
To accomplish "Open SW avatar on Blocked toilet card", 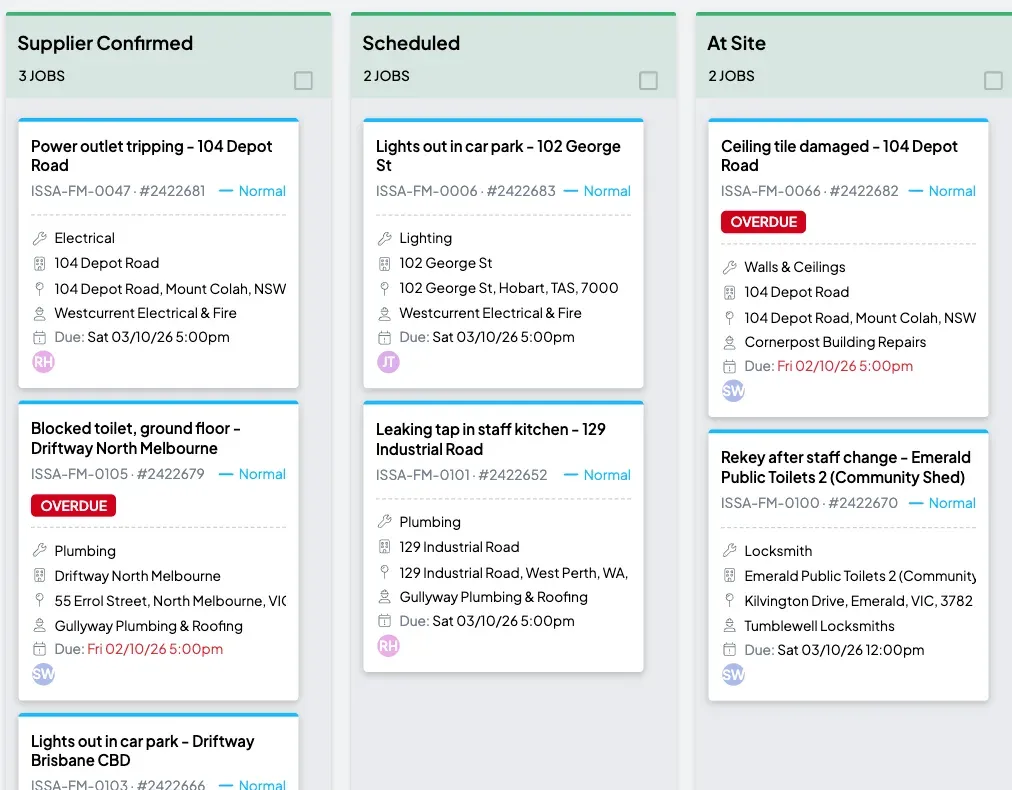I will (x=43, y=674).
